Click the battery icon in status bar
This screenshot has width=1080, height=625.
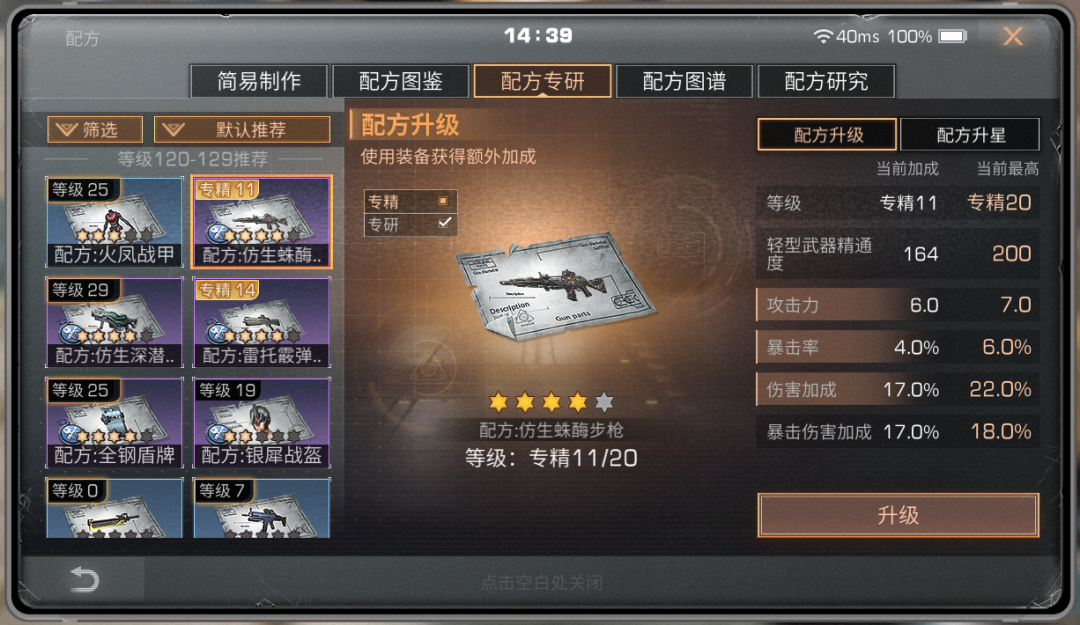click(x=953, y=36)
